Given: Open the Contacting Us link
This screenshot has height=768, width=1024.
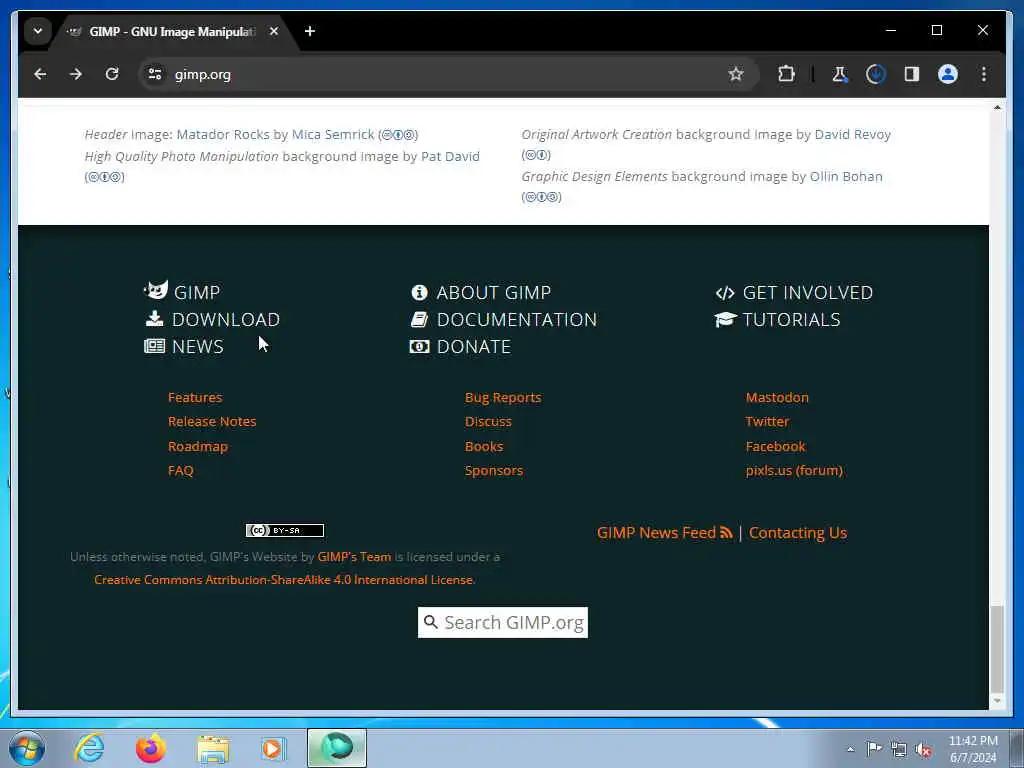Looking at the screenshot, I should pyautogui.click(x=798, y=533).
